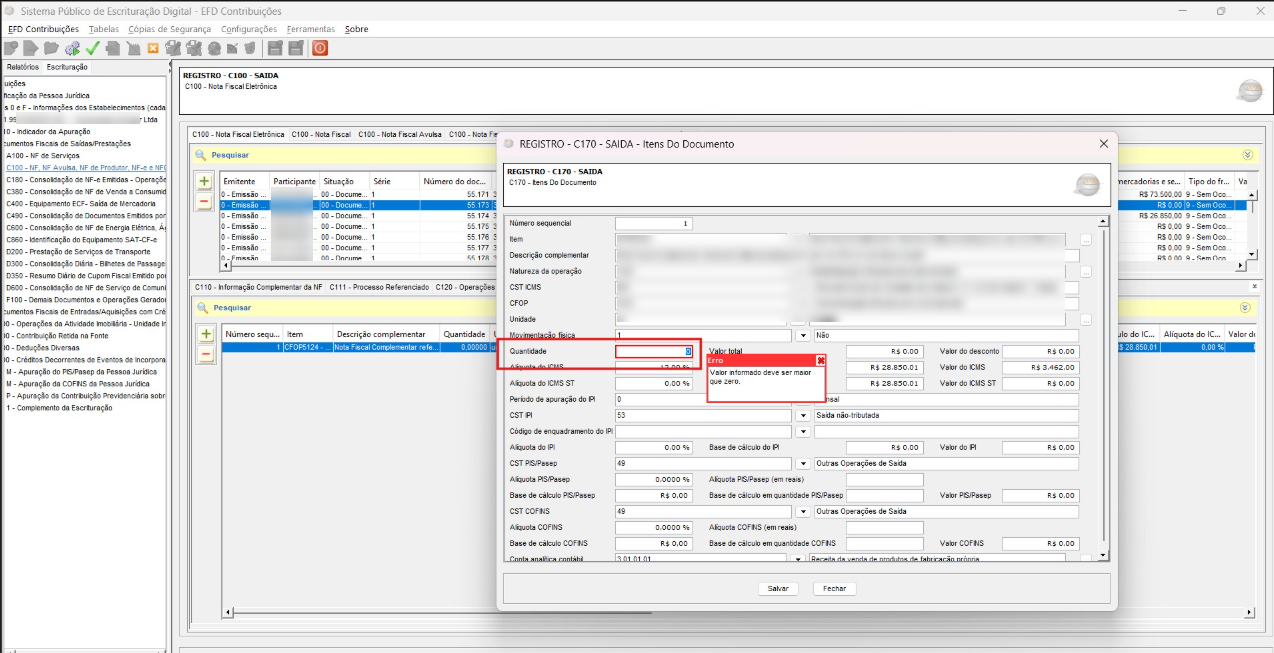
Task: Click the red power exit toolbar icon
Action: pyautogui.click(x=320, y=48)
